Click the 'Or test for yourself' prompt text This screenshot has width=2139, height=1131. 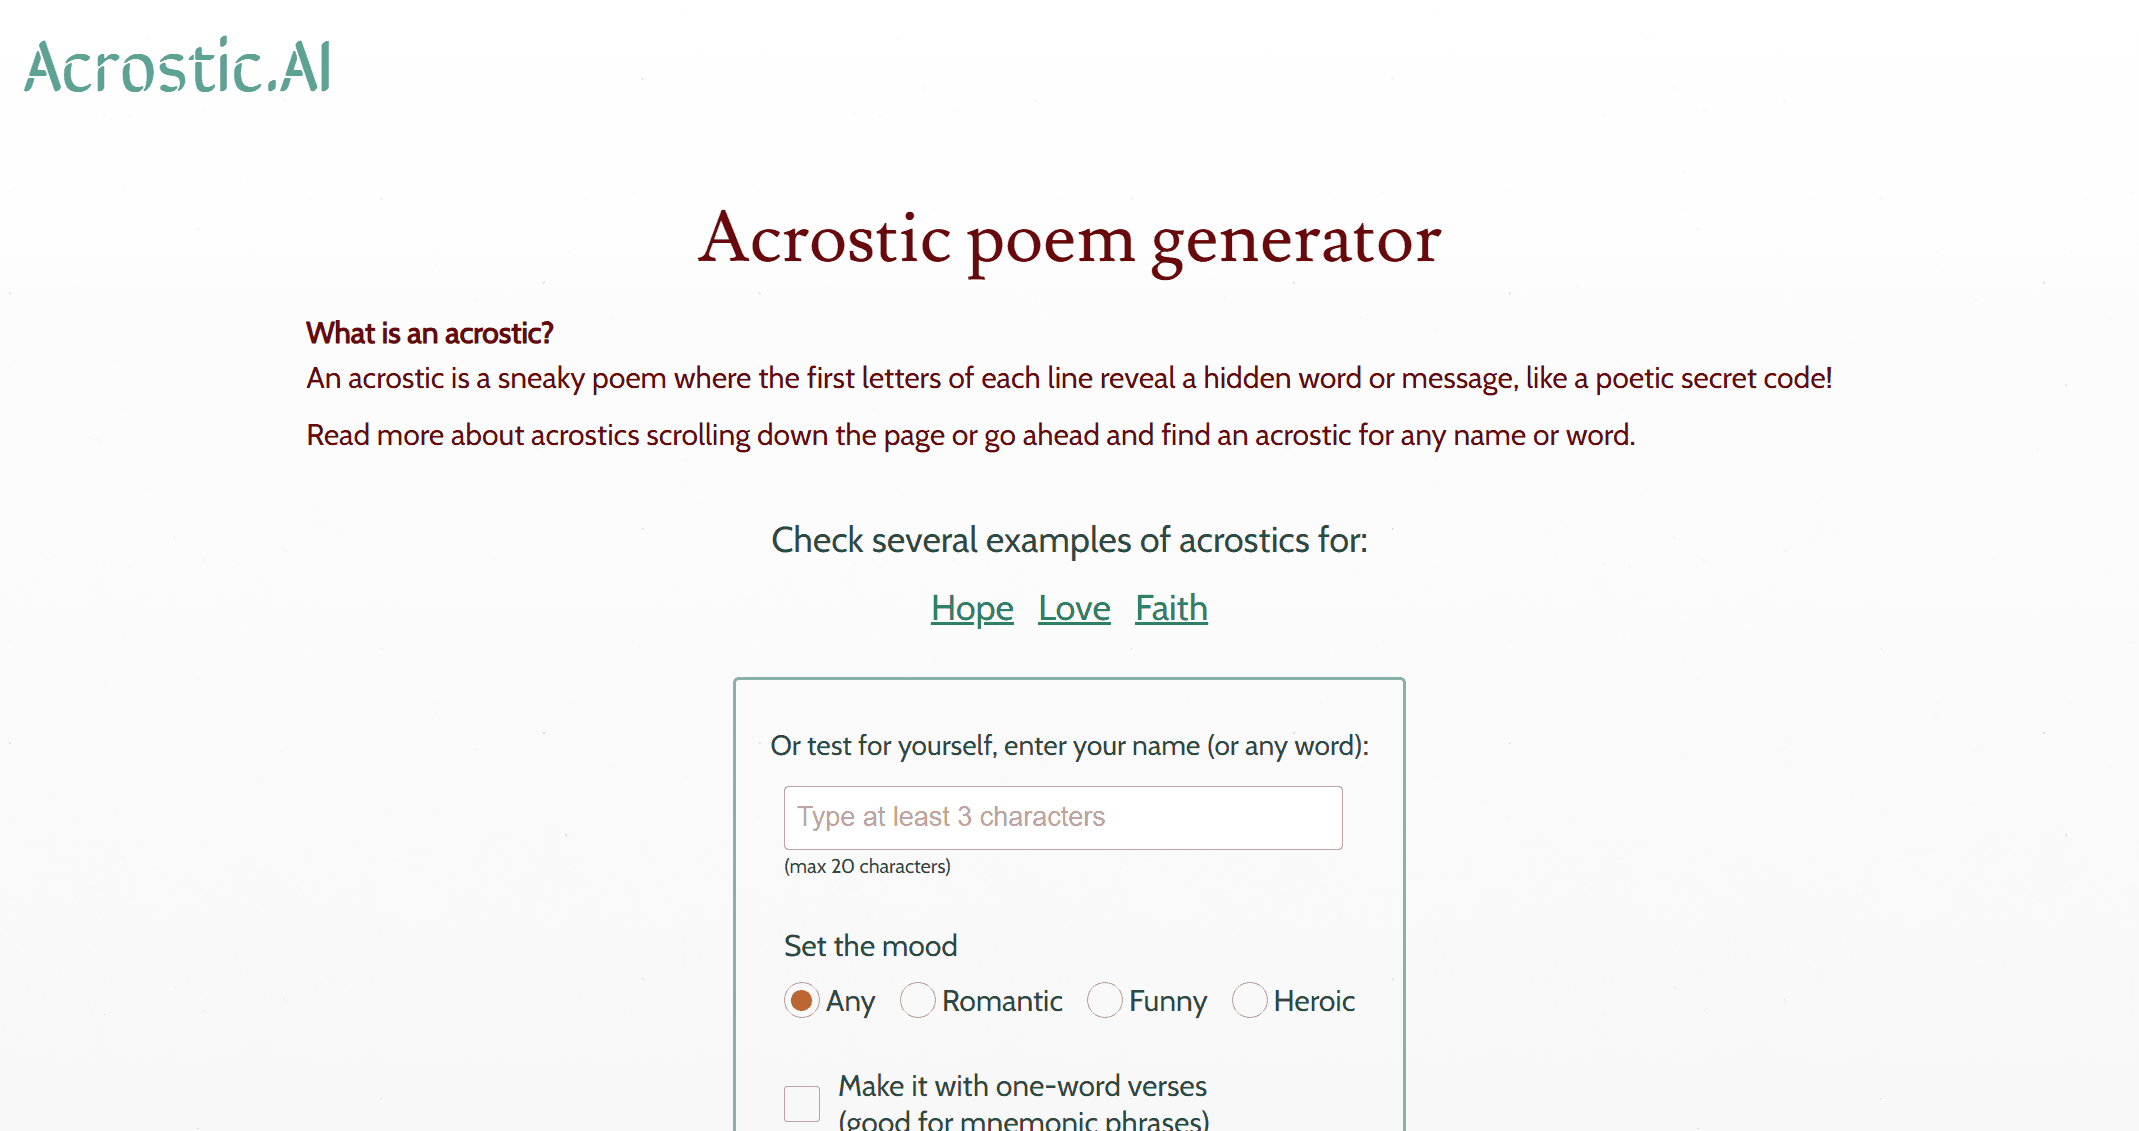pos(1069,746)
